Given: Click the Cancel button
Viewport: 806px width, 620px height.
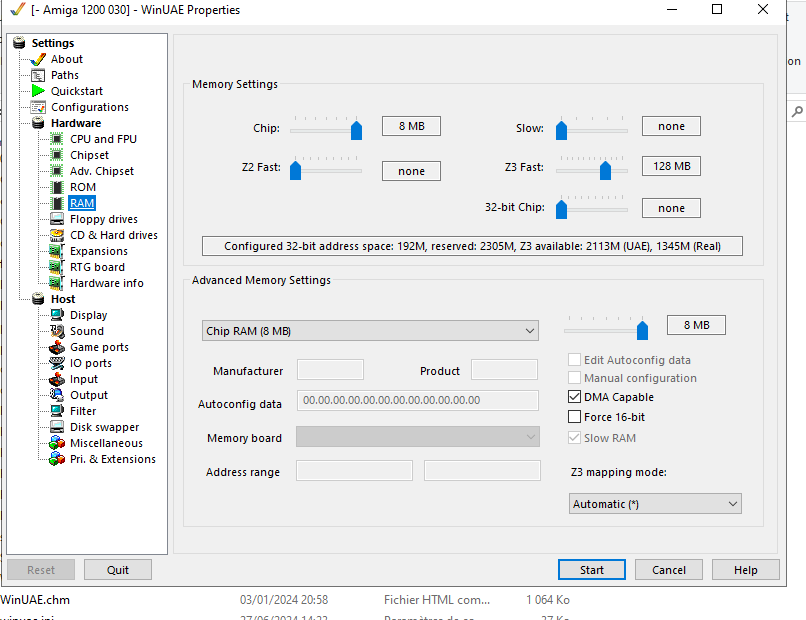Looking at the screenshot, I should pos(668,570).
